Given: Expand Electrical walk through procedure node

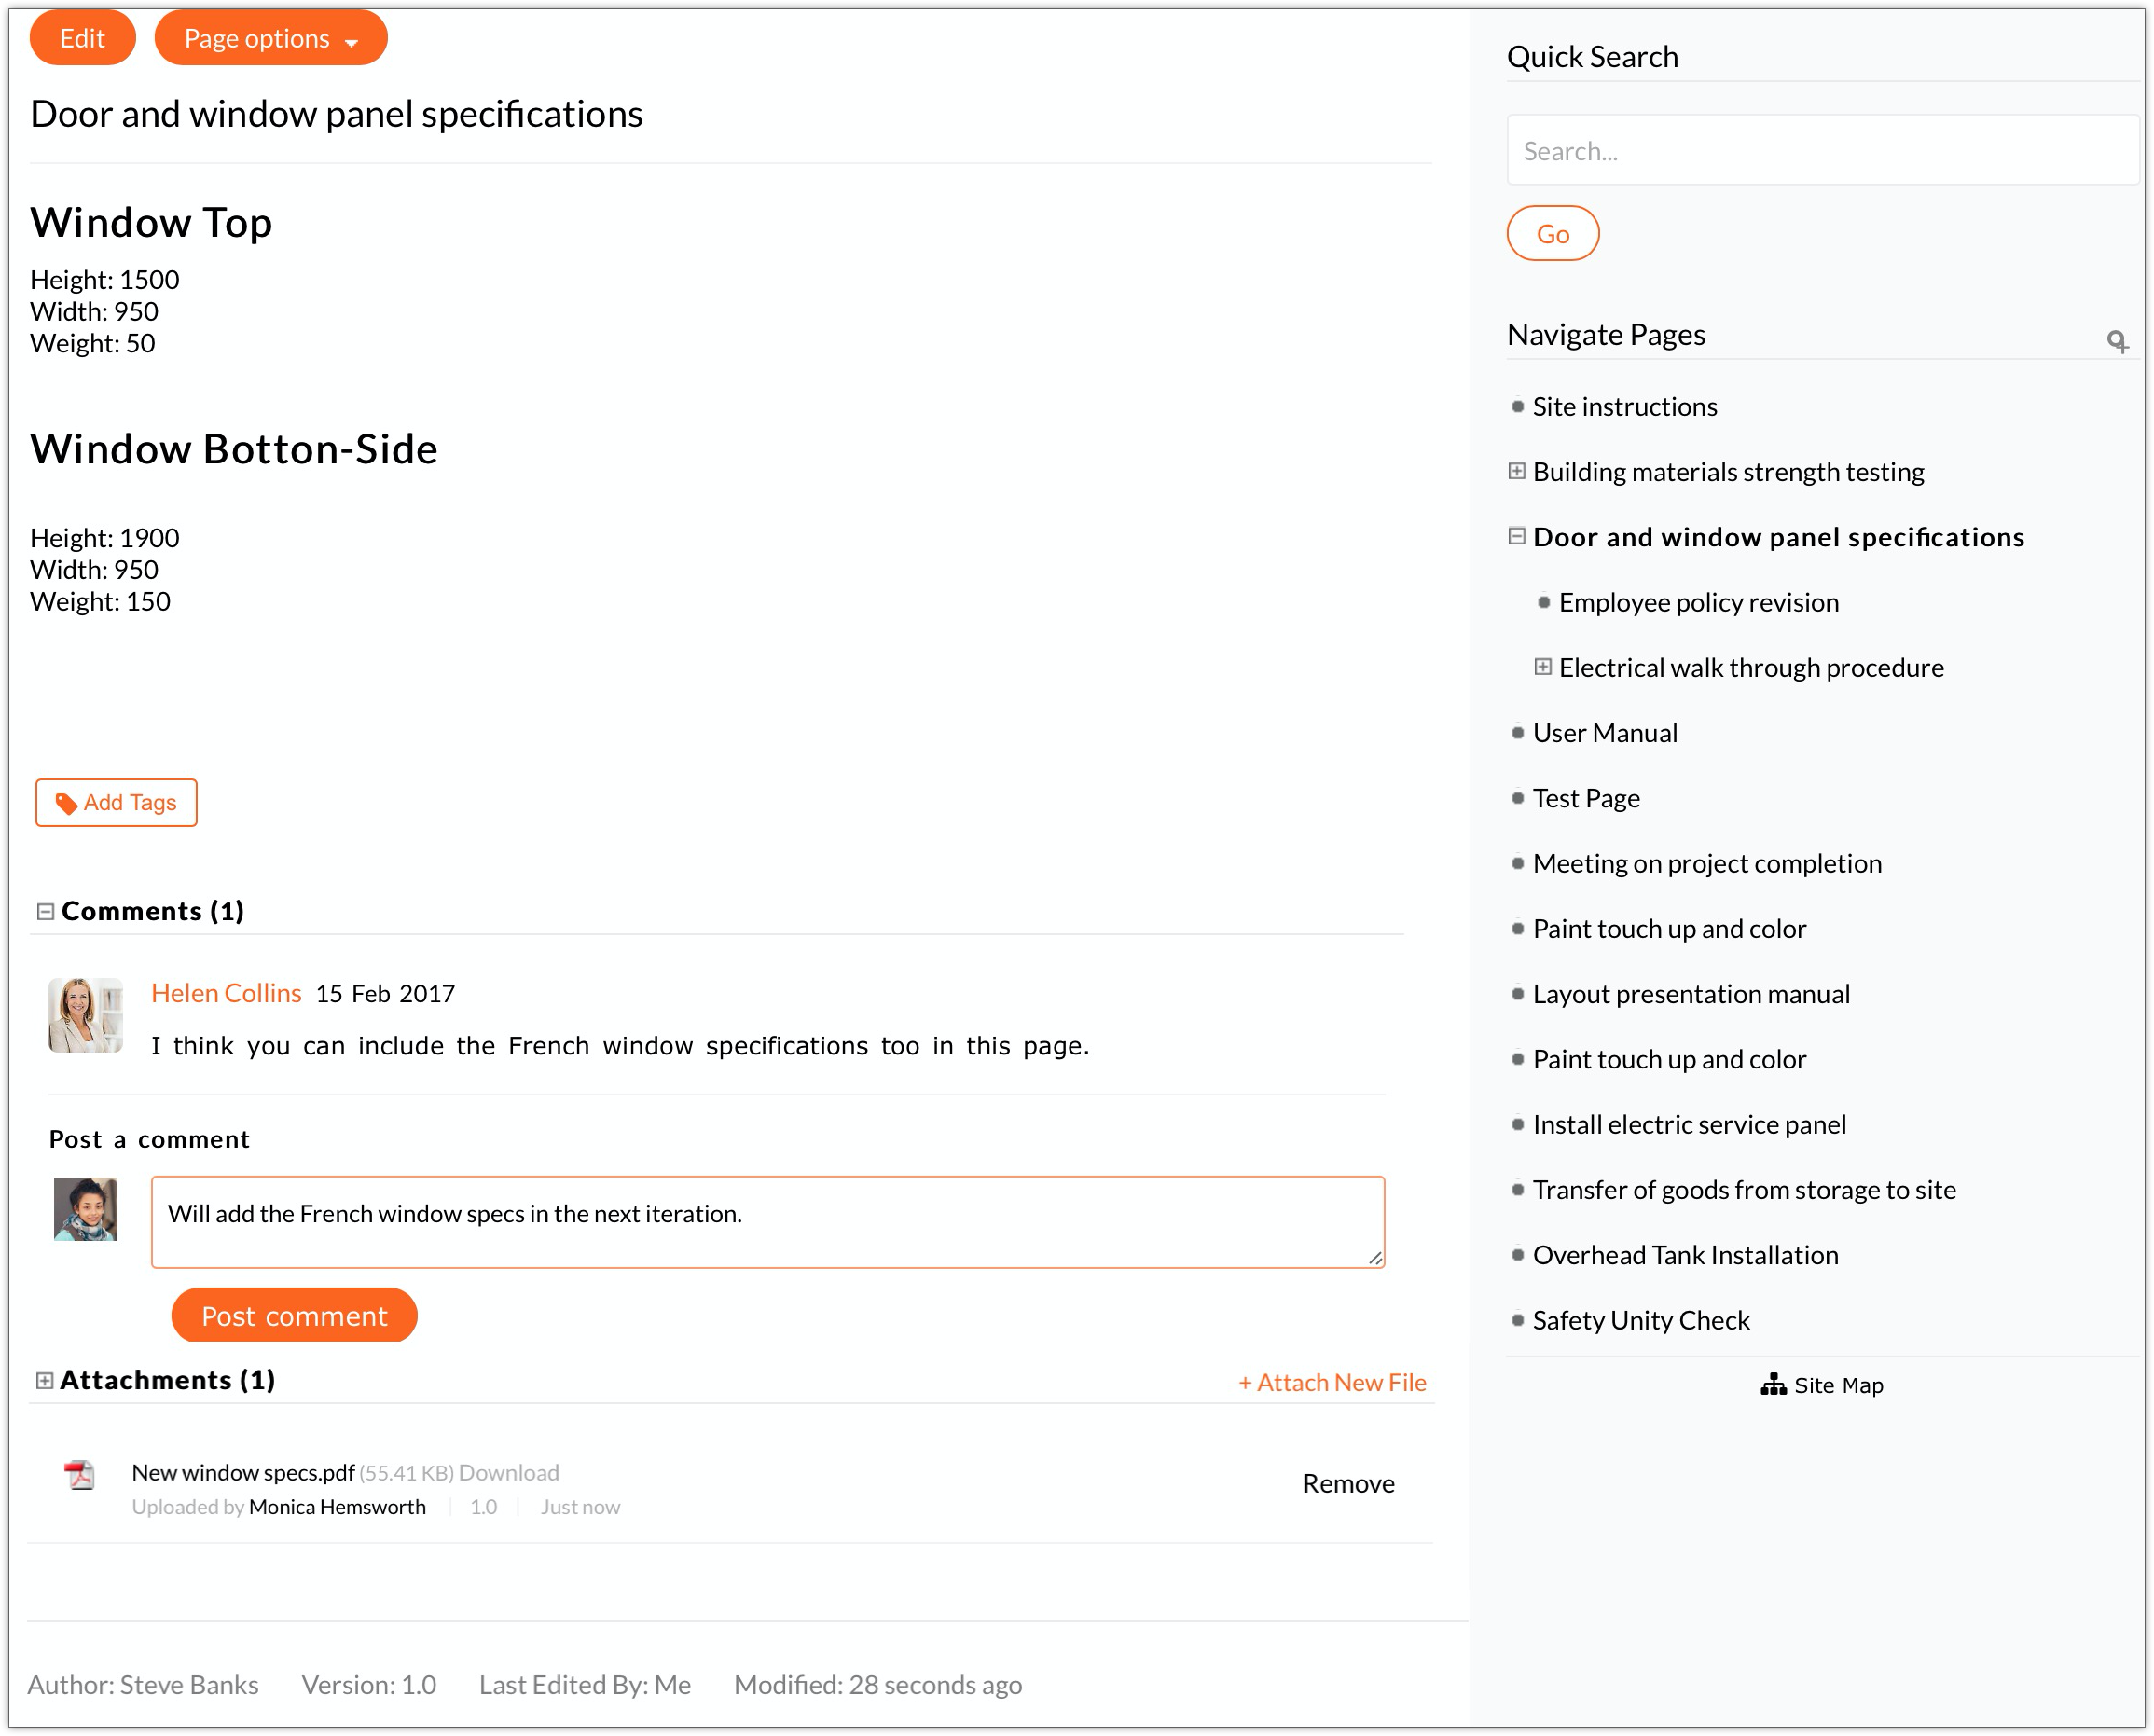Looking at the screenshot, I should point(1543,667).
